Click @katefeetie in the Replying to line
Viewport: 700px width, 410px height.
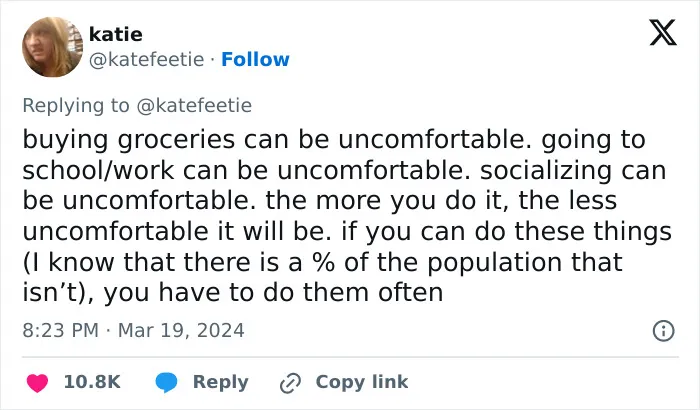(x=194, y=105)
